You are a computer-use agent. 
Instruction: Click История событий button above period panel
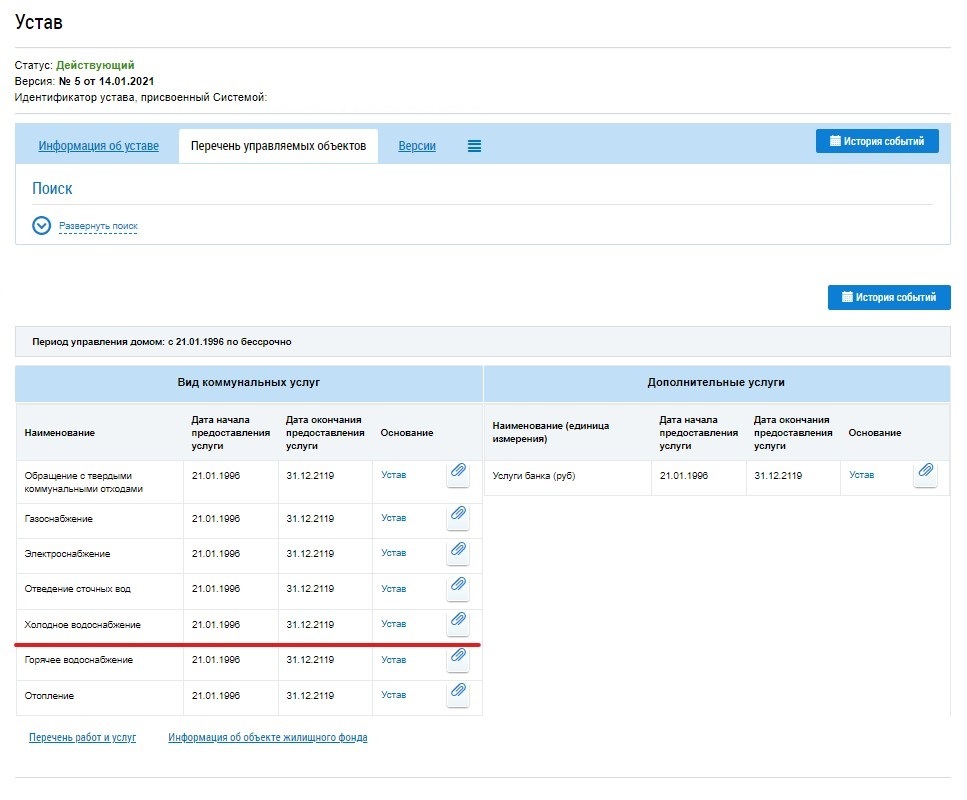tap(889, 297)
